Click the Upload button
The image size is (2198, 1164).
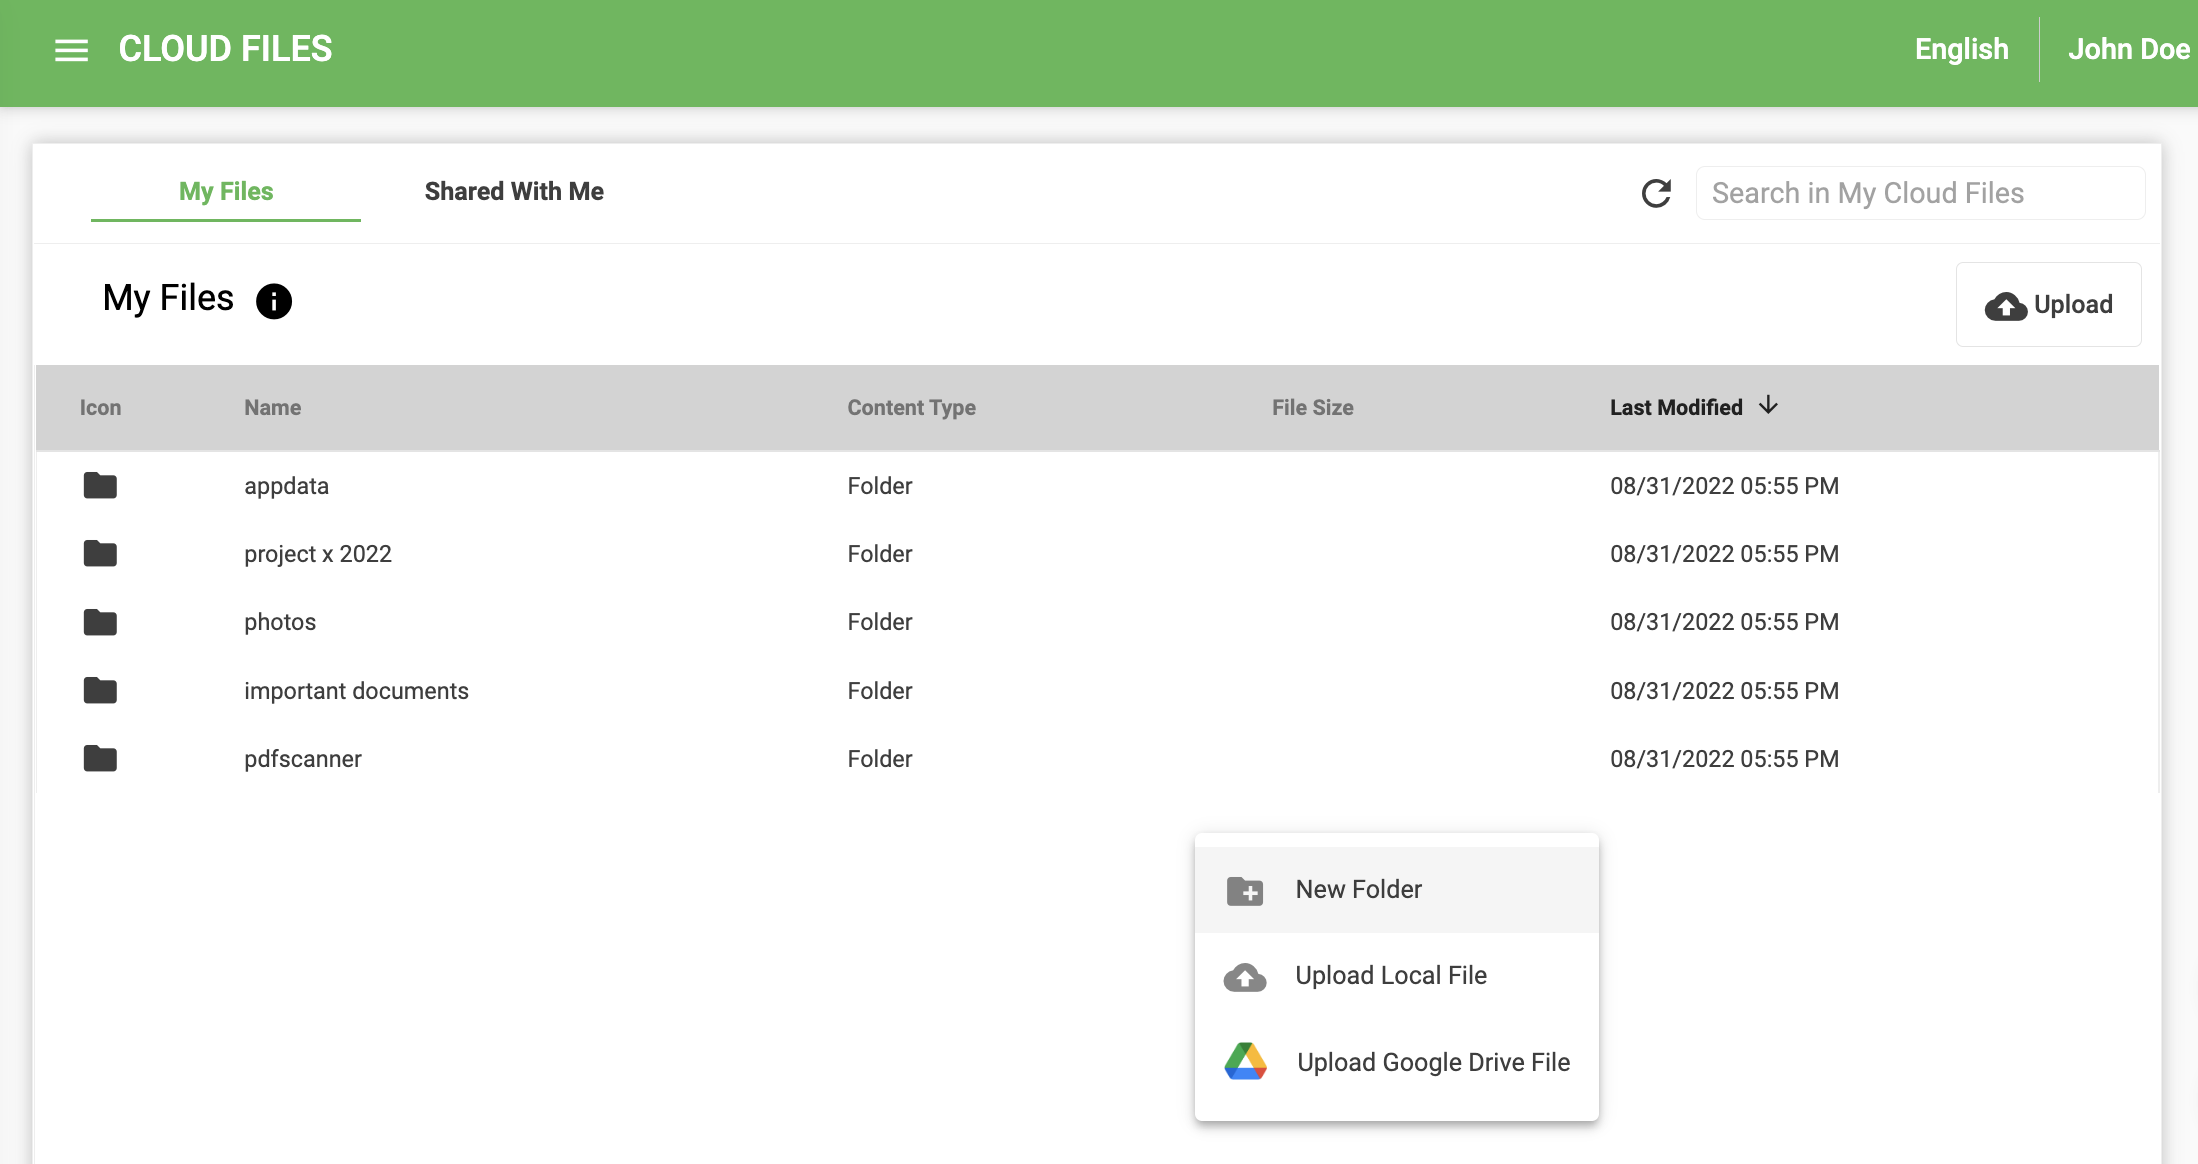pos(2047,304)
